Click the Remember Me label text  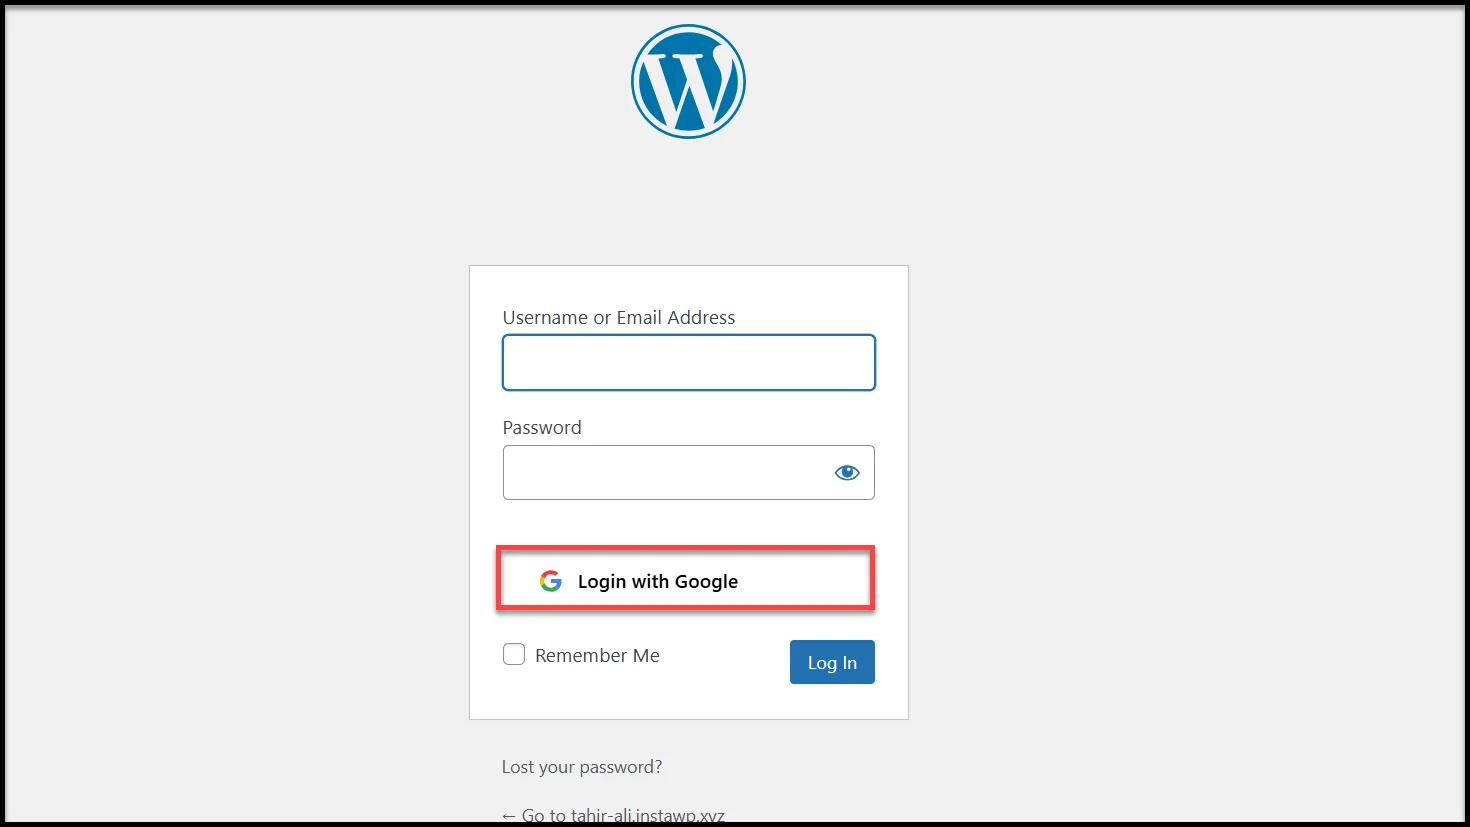point(597,655)
